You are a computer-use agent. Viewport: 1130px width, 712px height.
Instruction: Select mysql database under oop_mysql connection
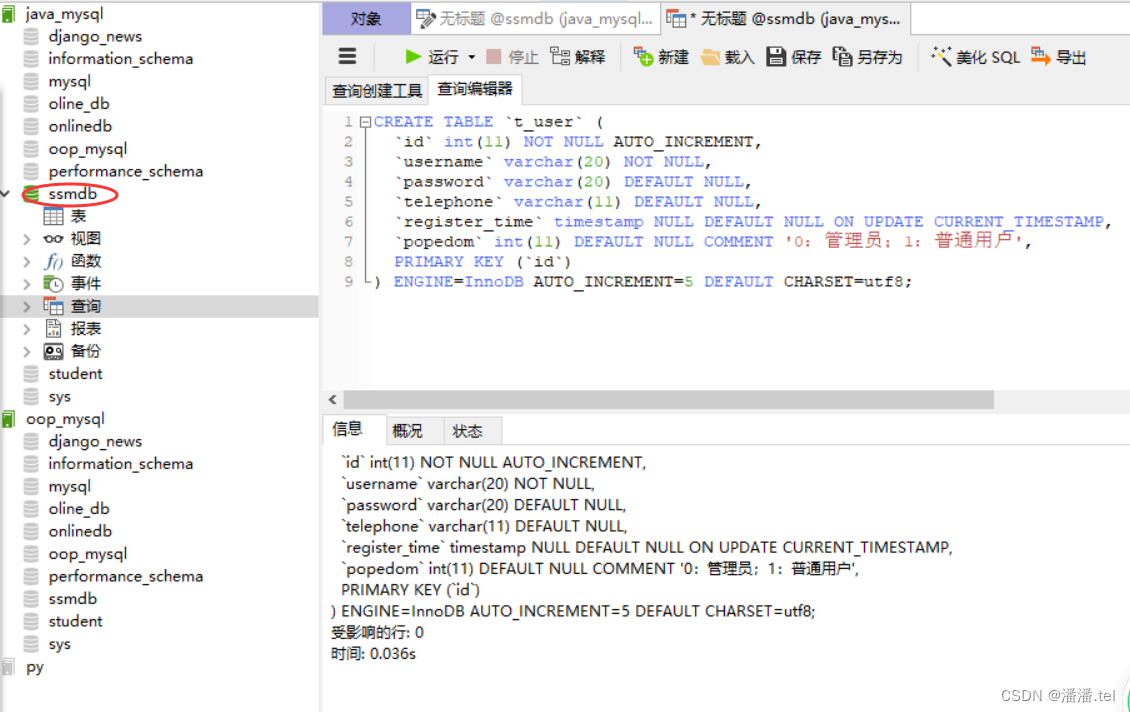[69, 486]
